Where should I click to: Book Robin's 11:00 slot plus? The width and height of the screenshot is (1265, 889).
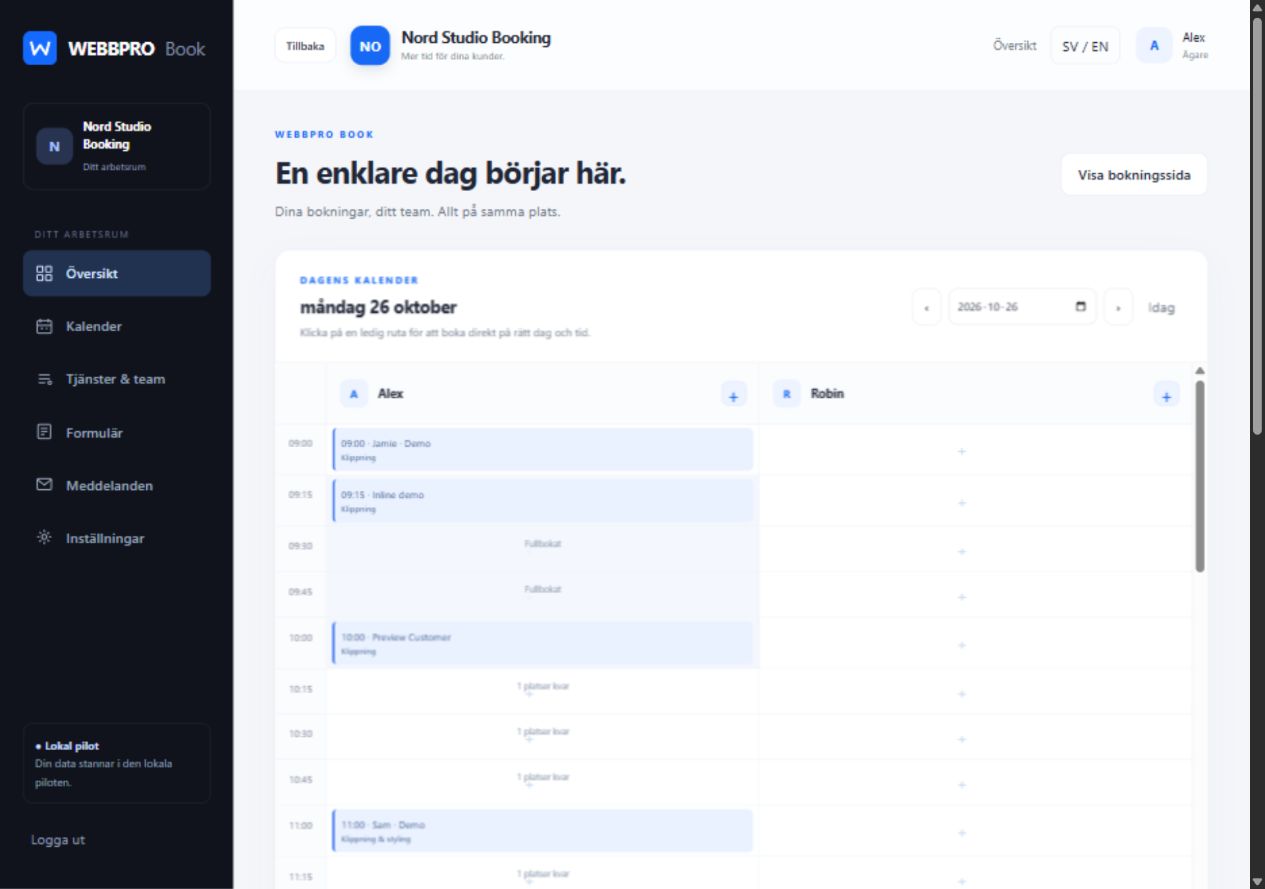click(962, 833)
